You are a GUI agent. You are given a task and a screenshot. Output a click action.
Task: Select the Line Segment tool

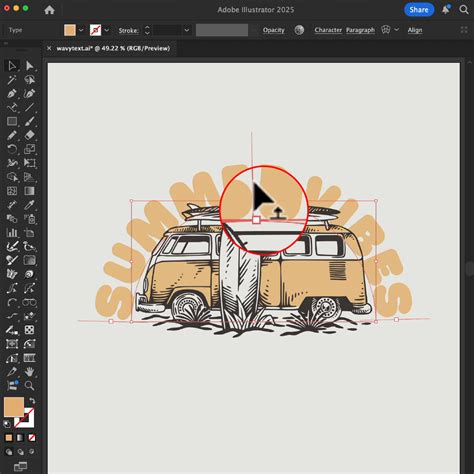coord(29,107)
